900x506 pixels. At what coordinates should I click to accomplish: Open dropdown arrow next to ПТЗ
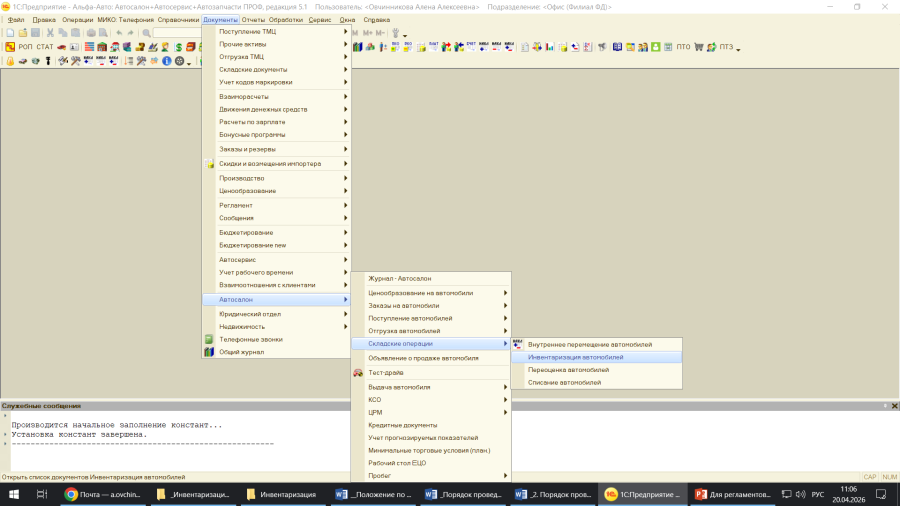pos(738,49)
